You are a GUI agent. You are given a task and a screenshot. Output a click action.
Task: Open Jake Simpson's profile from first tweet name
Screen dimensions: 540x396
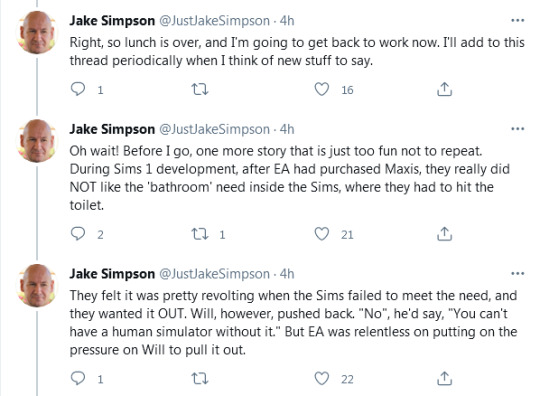click(112, 21)
